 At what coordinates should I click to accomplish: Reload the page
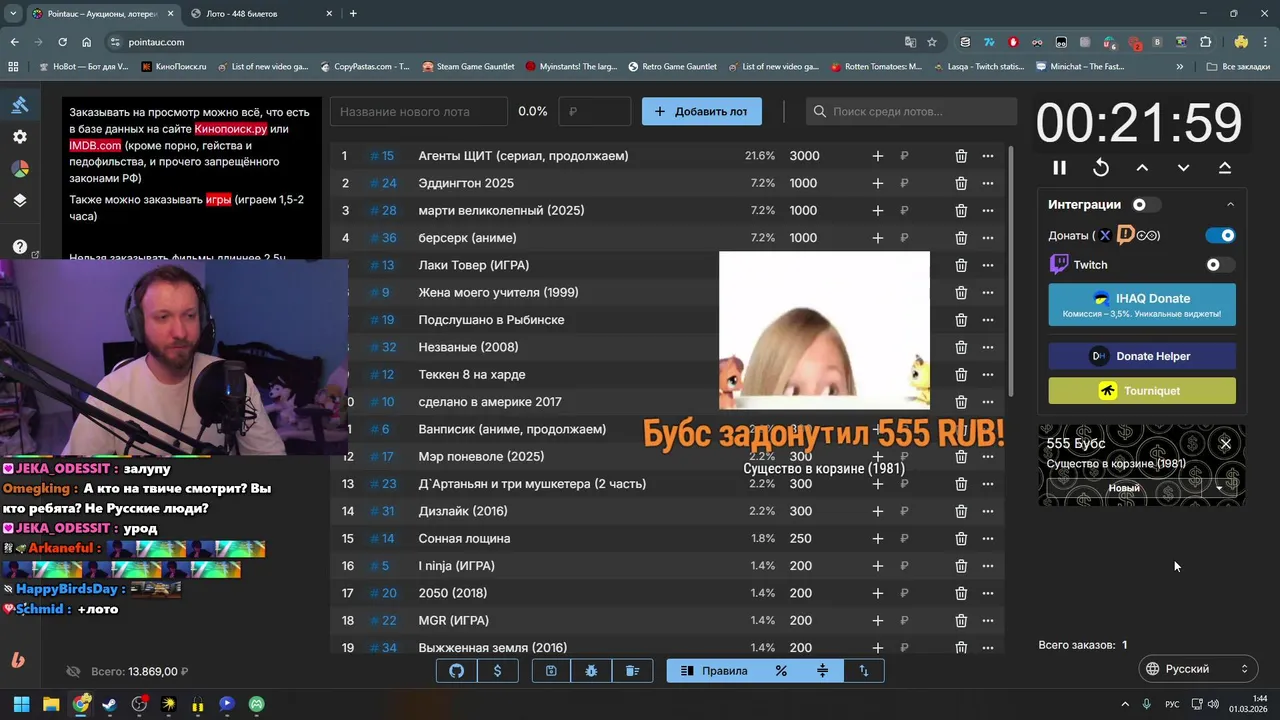tap(63, 42)
